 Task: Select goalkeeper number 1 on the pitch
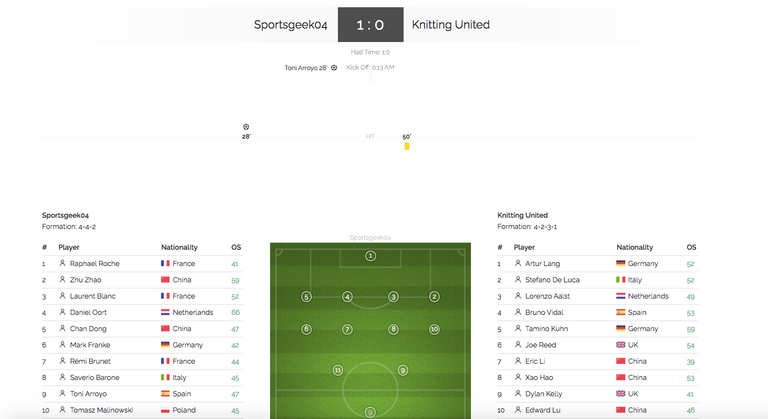point(370,256)
